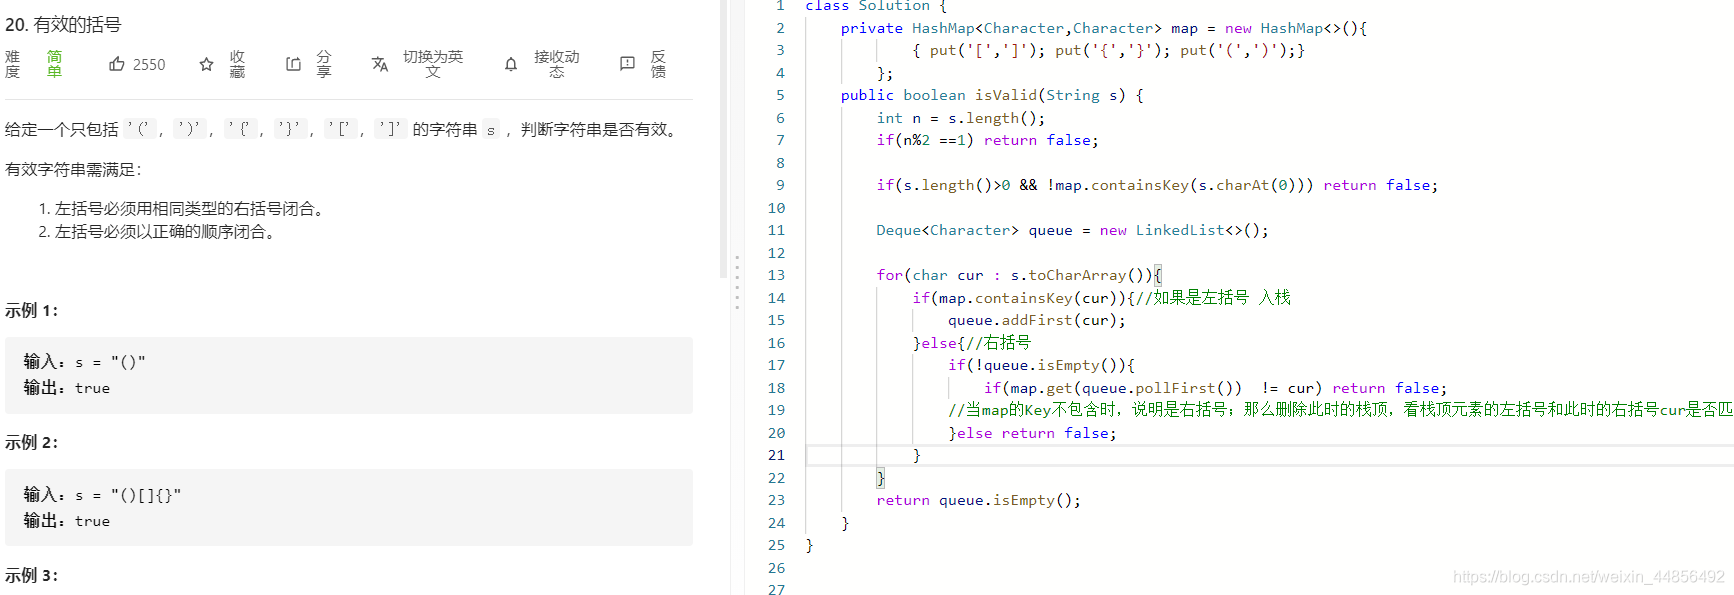Viewport: 1734px width, 595px height.
Task: Click the star favorite icon
Action: pos(206,64)
